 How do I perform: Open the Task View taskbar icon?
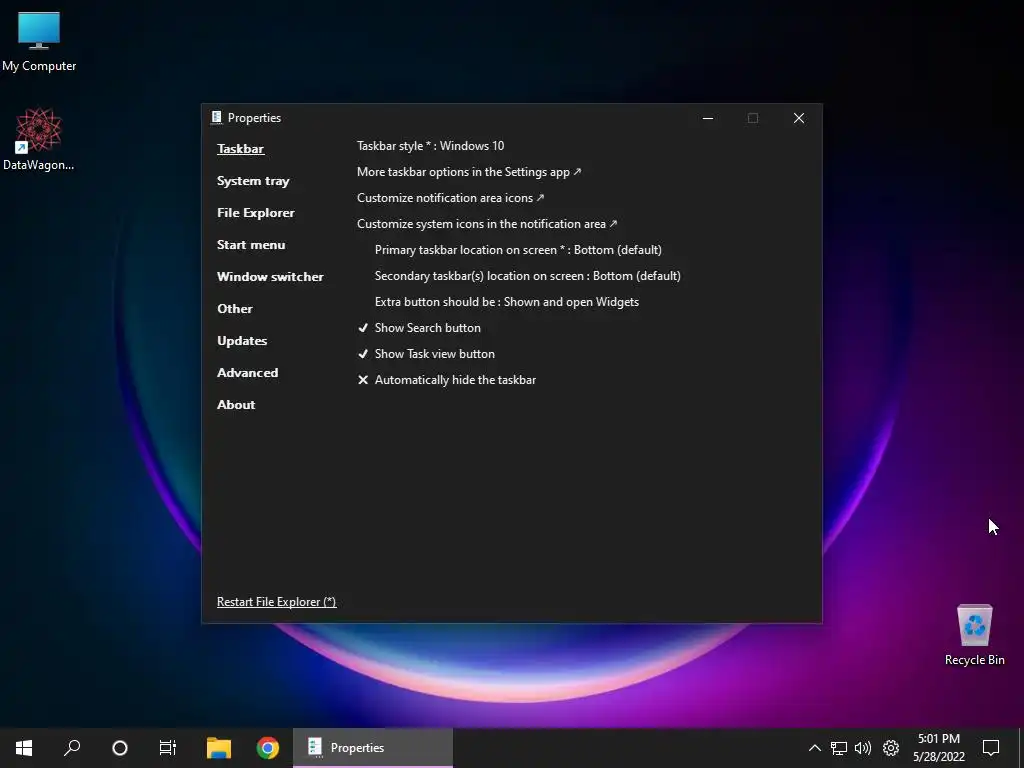pyautogui.click(x=168, y=748)
